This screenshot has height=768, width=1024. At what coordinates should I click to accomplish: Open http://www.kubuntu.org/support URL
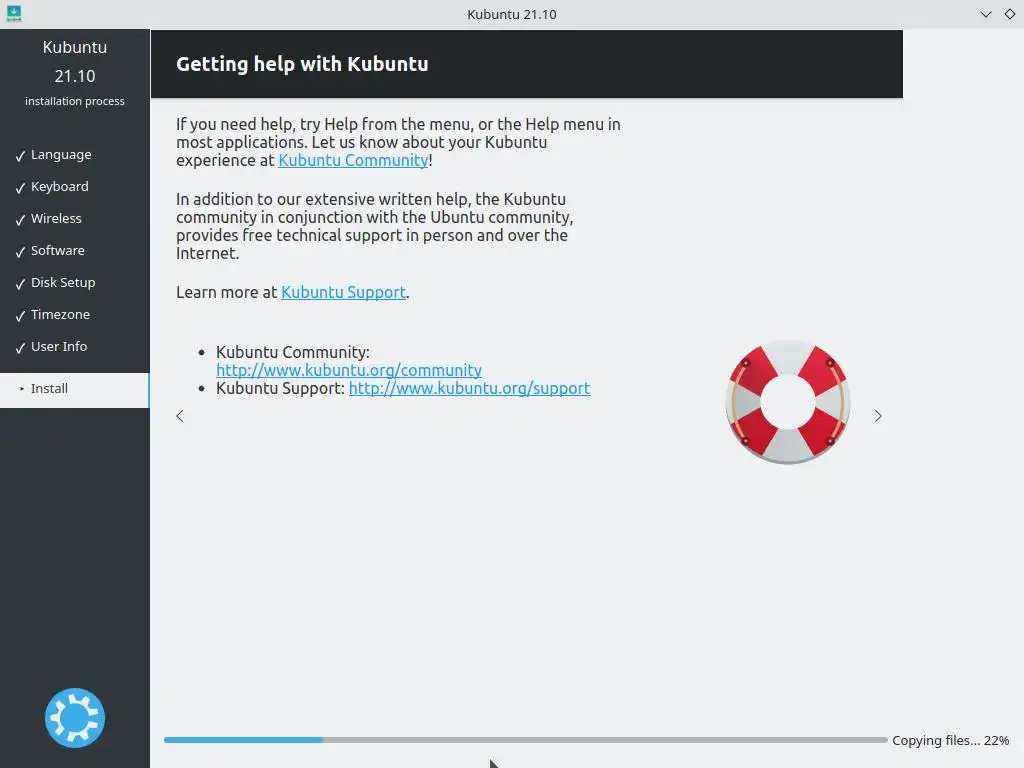470,388
